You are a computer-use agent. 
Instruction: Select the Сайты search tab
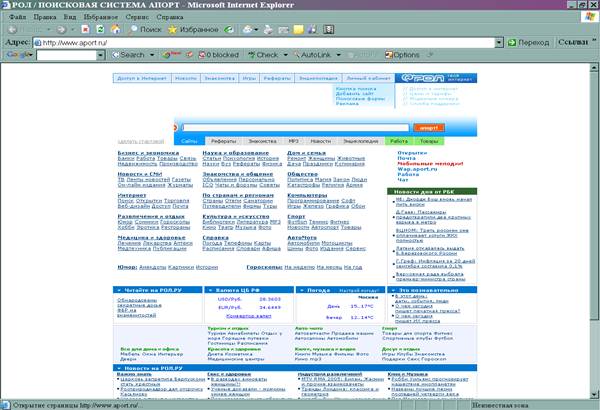(x=189, y=141)
